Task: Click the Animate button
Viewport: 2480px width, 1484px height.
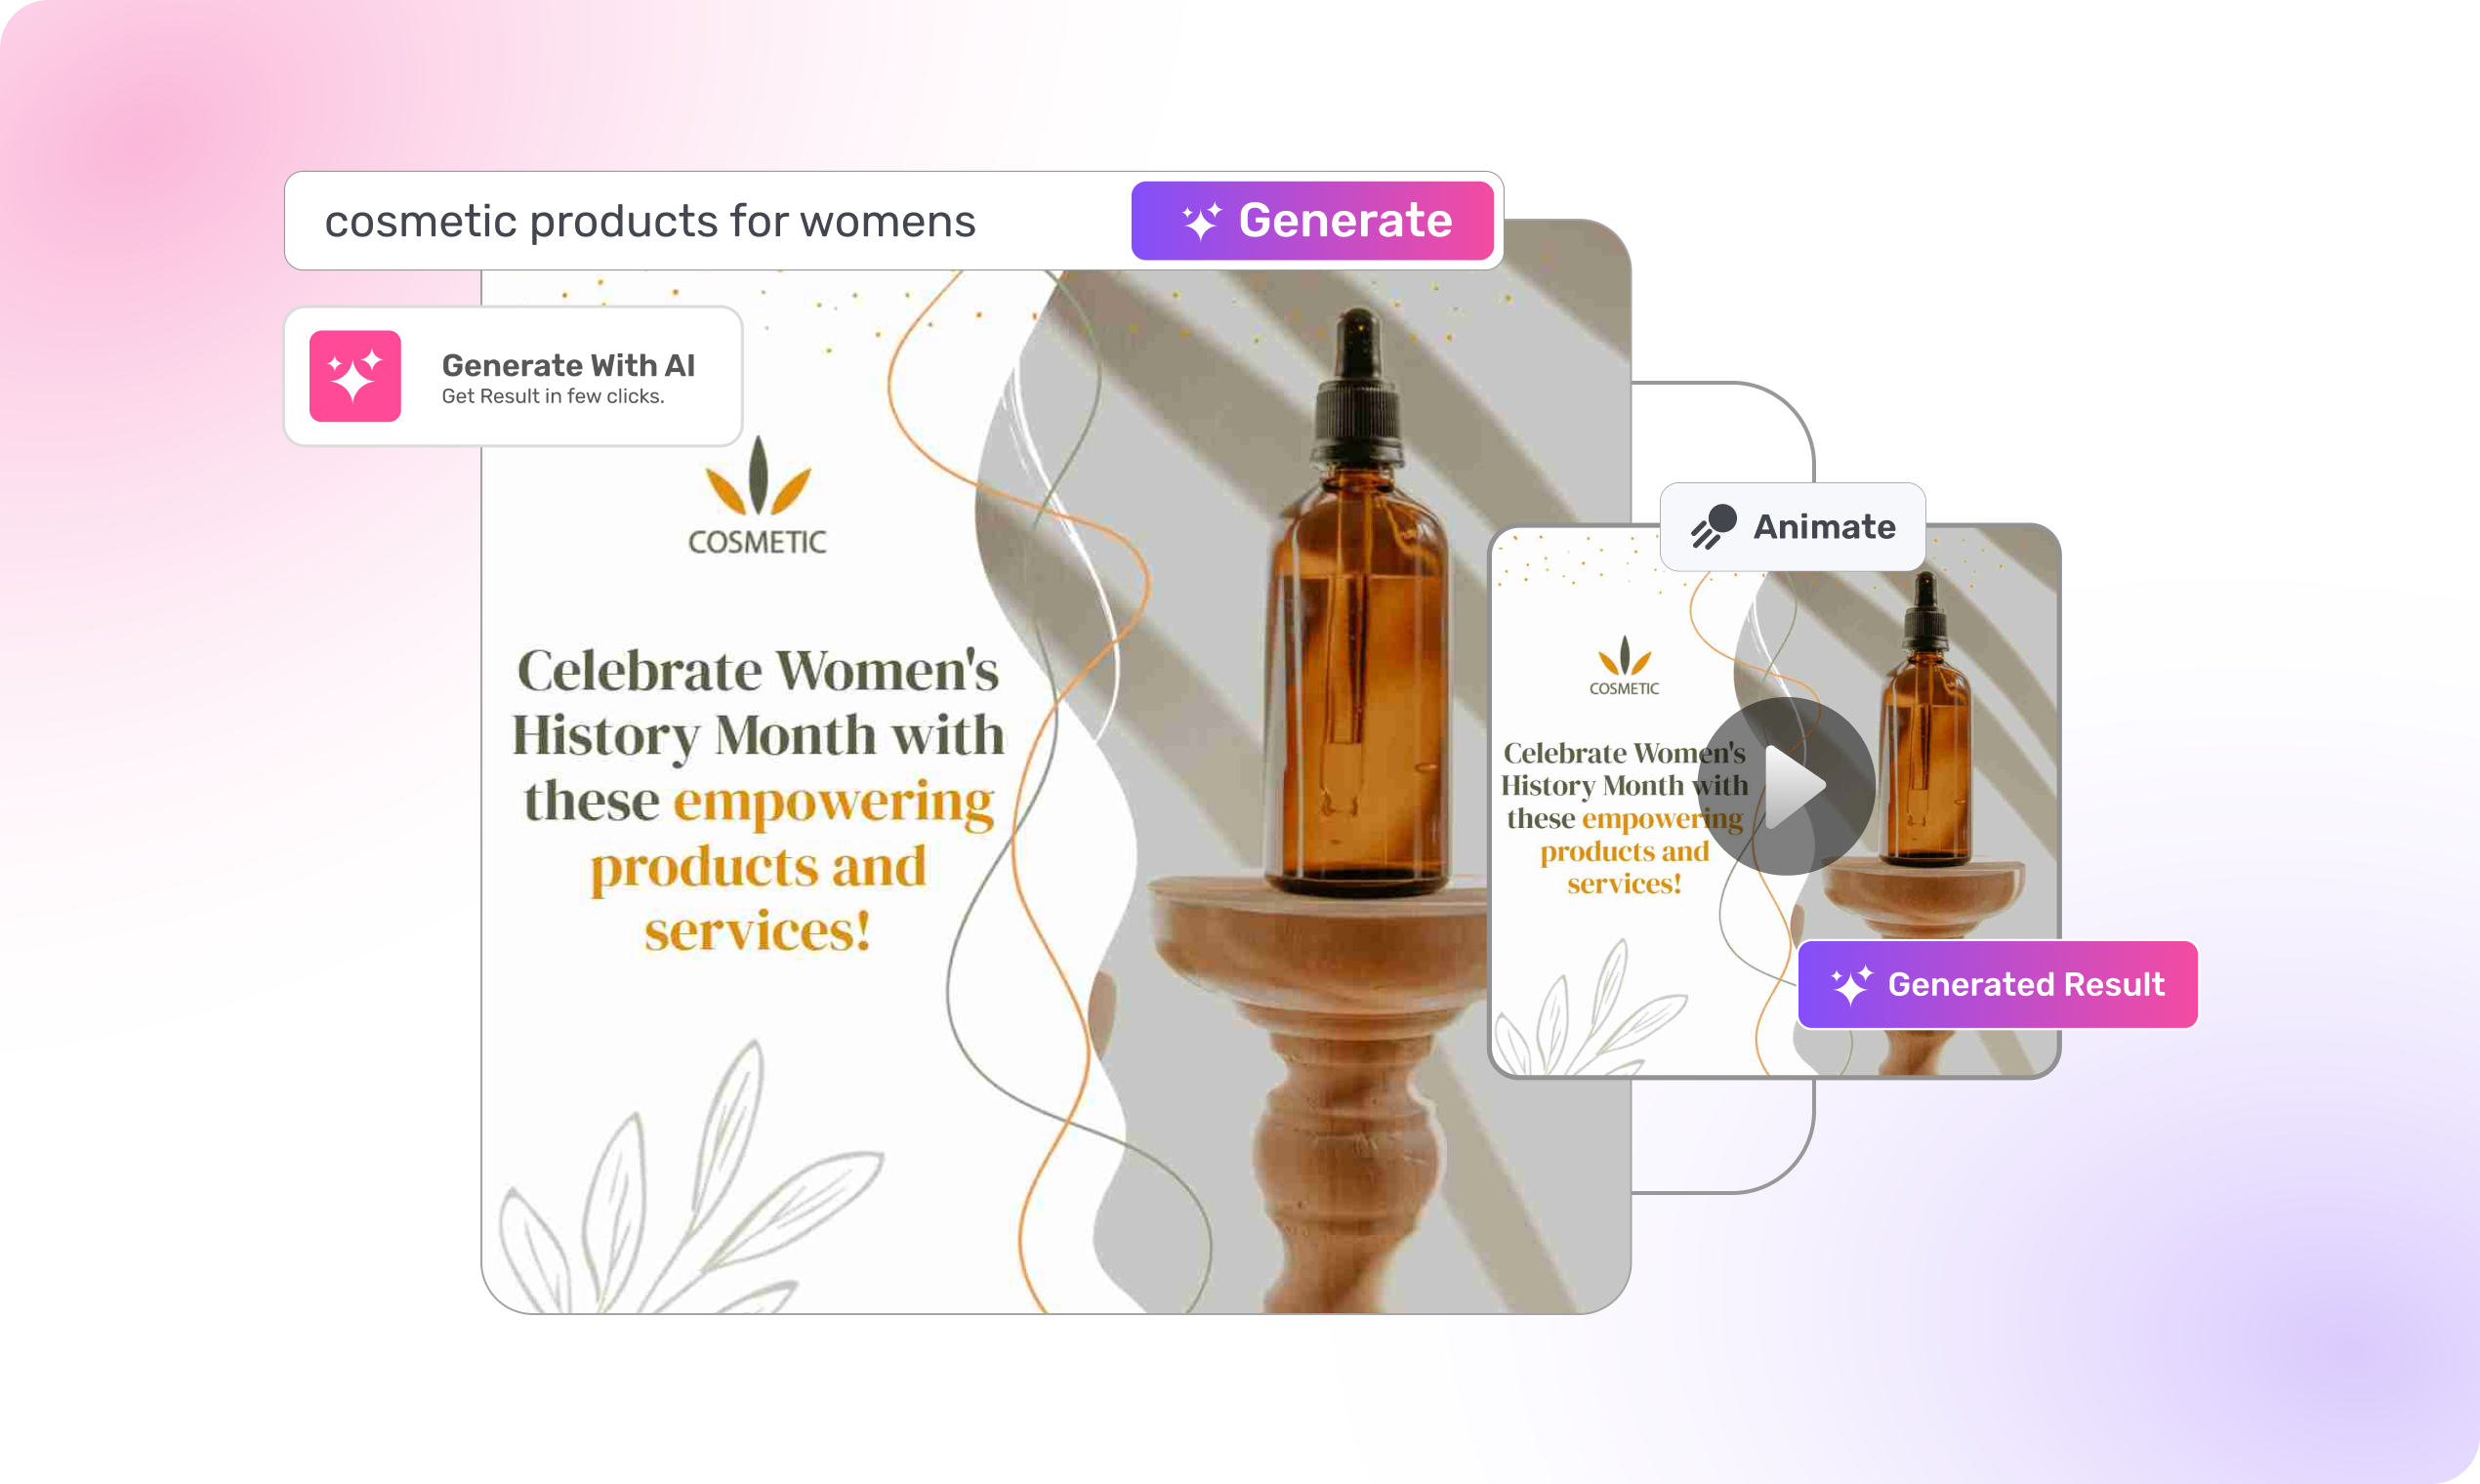Action: [1792, 527]
